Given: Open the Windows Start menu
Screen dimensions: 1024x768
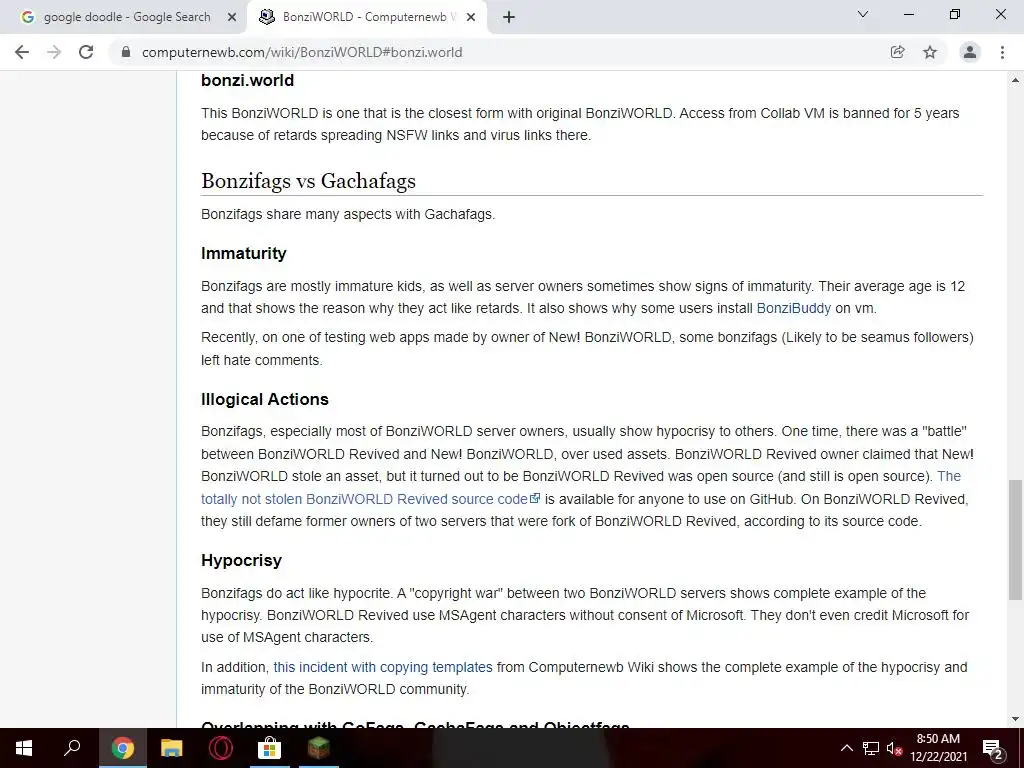Looking at the screenshot, I should point(24,748).
